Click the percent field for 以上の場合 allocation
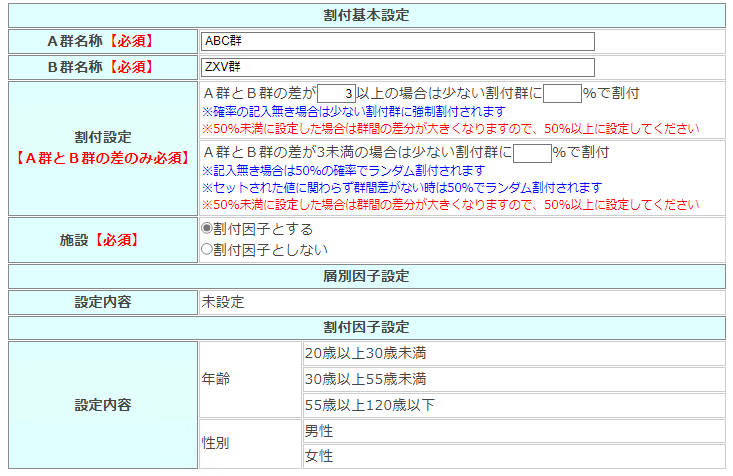 tap(562, 94)
